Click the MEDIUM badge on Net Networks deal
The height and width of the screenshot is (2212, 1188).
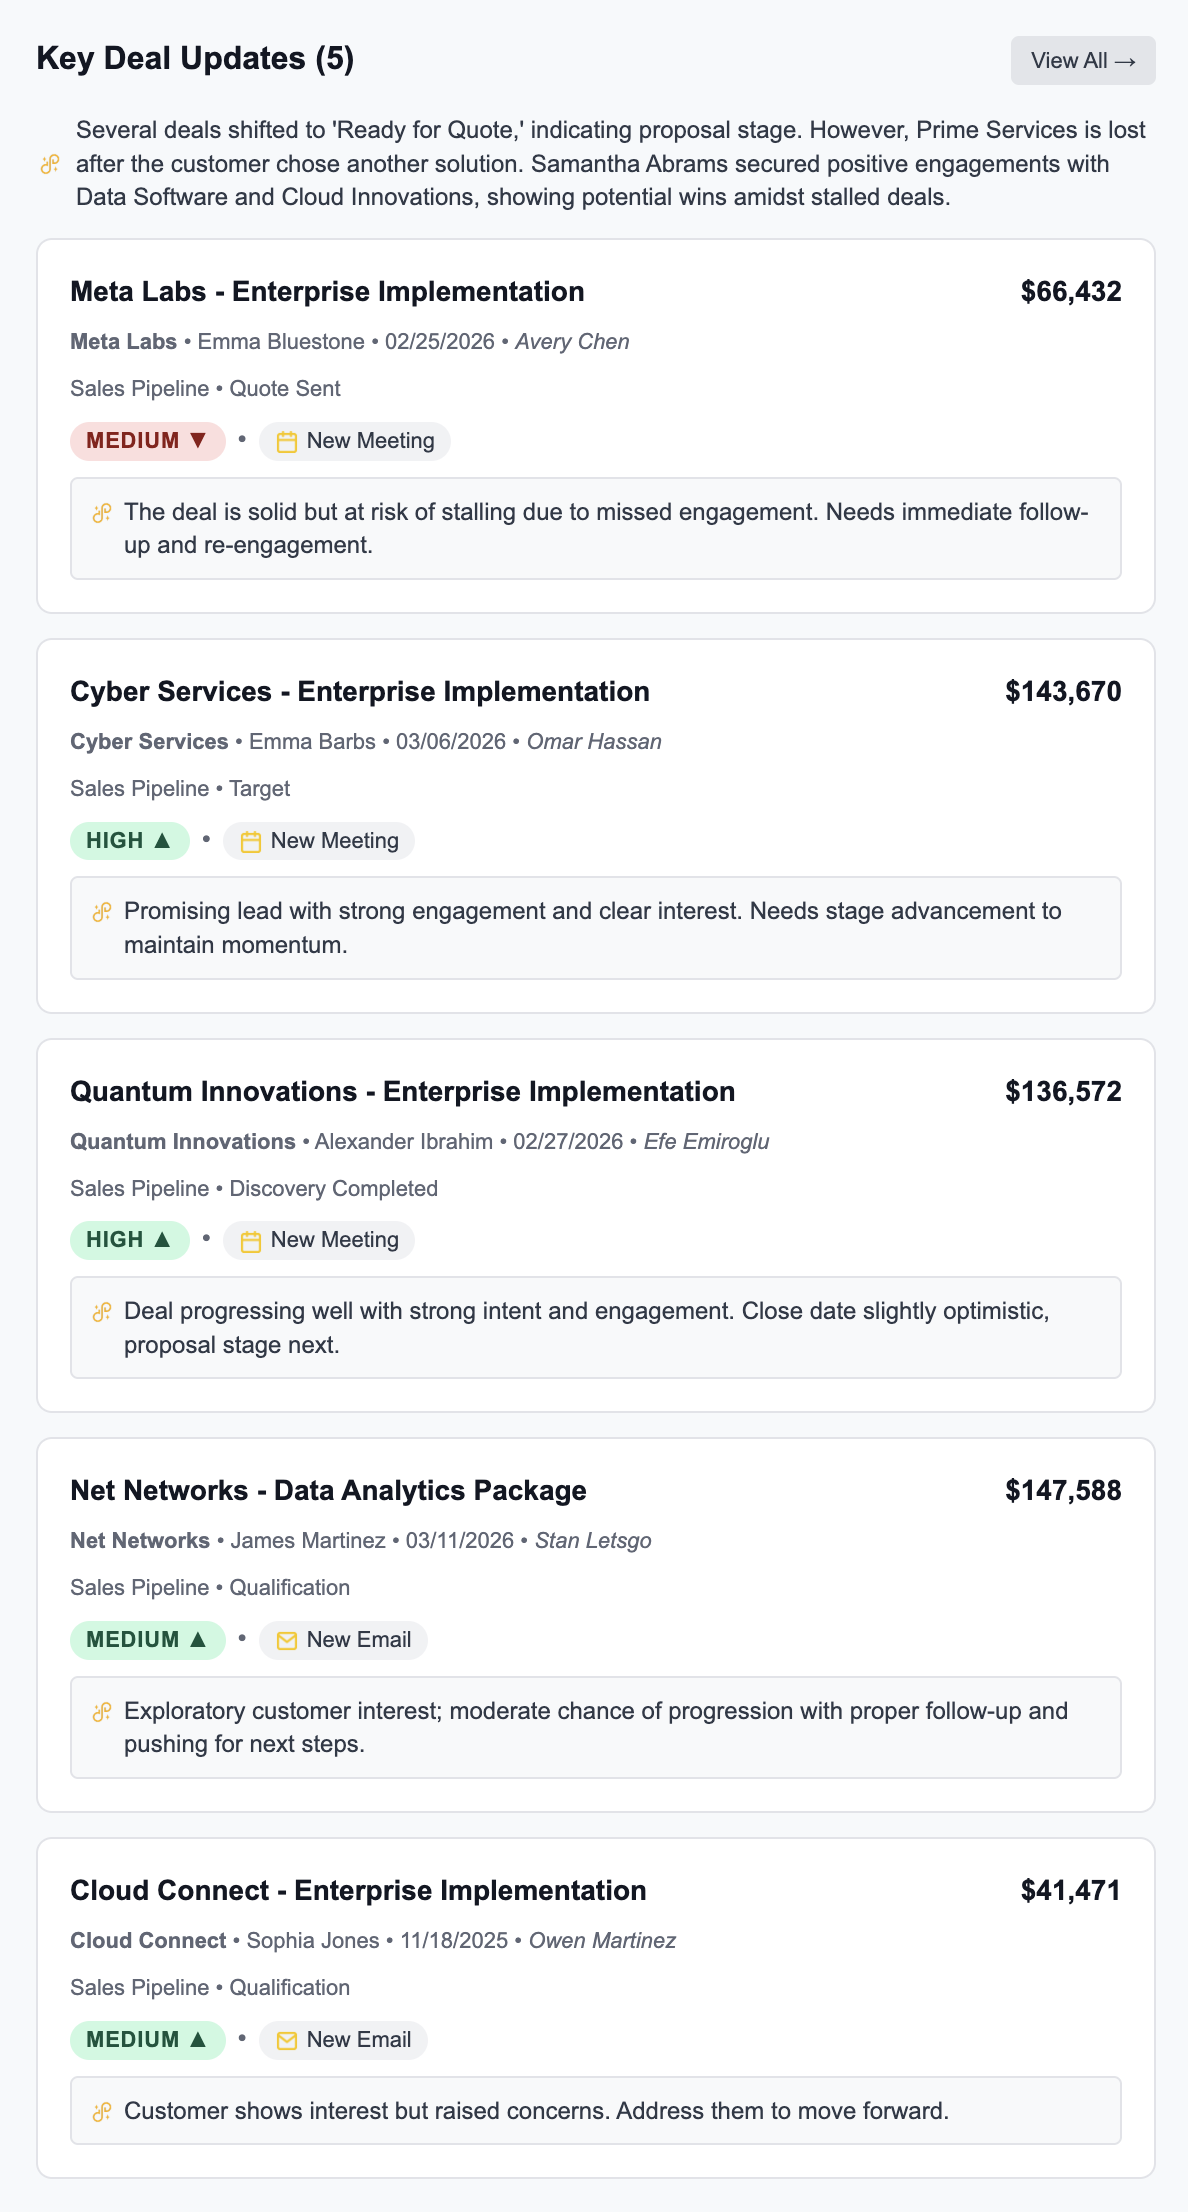click(147, 1640)
